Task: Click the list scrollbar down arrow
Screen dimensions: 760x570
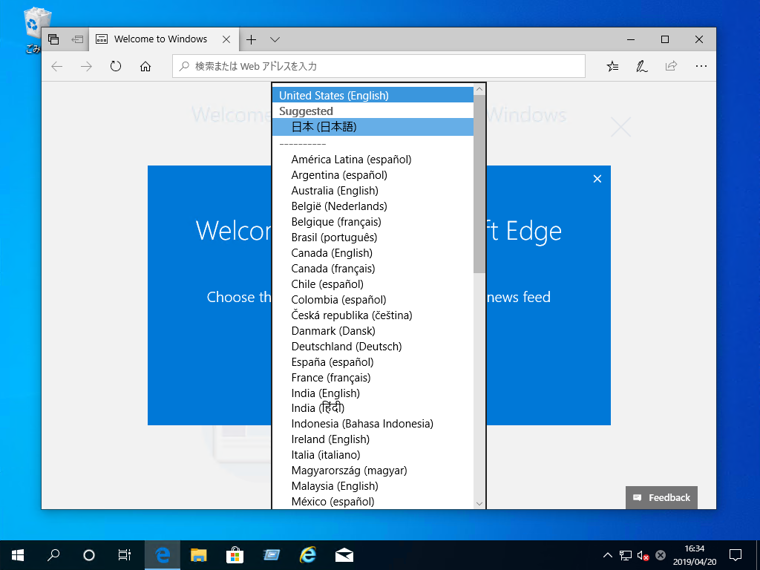Action: [x=479, y=503]
